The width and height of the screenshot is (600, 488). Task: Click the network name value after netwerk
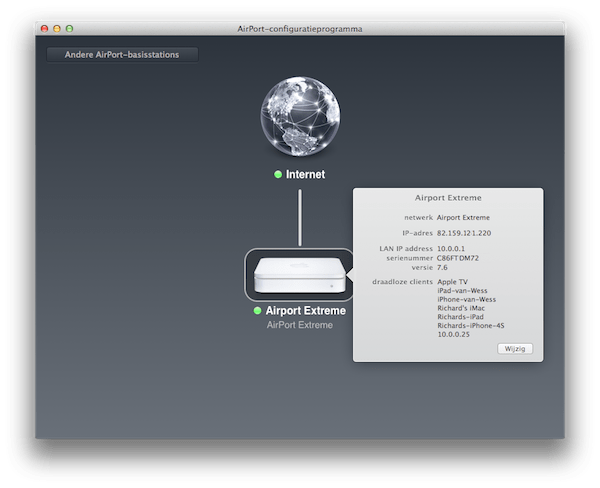coord(463,217)
